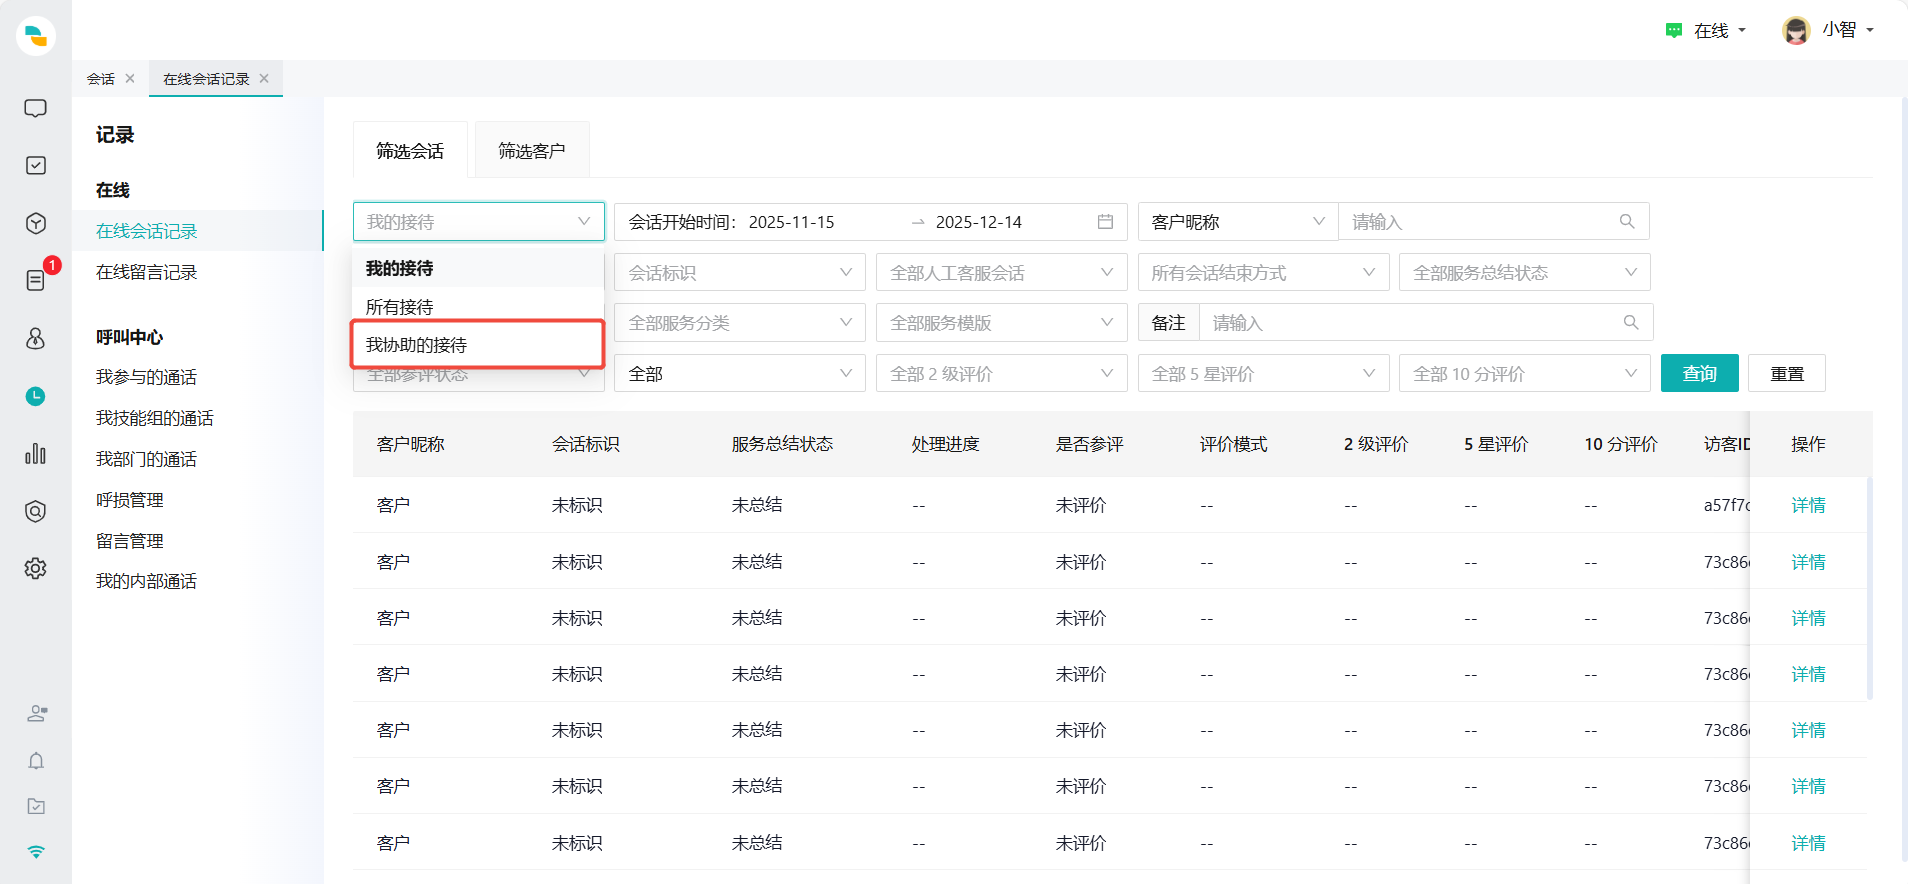Click the end date 2025-12-14 field

[979, 222]
